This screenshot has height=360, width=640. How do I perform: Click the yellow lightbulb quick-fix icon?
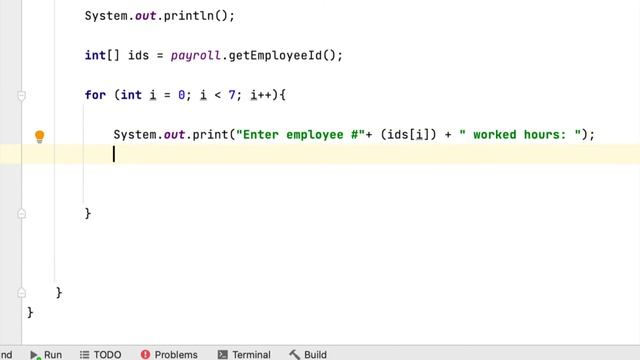click(40, 136)
